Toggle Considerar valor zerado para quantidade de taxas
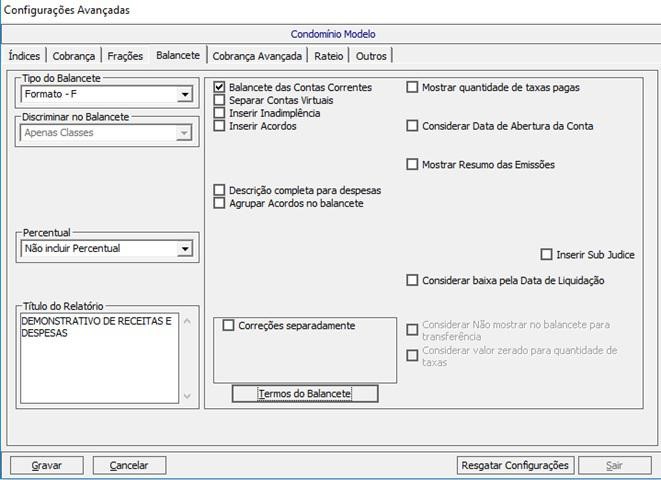This screenshot has width=661, height=480. 412,356
